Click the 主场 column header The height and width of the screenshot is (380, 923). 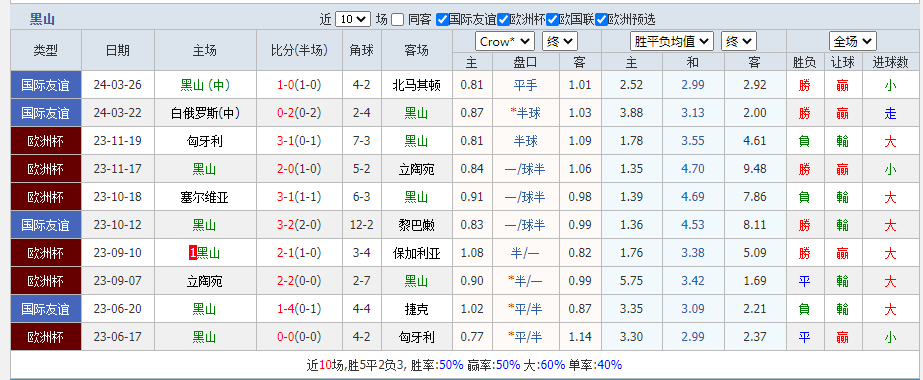pos(205,51)
